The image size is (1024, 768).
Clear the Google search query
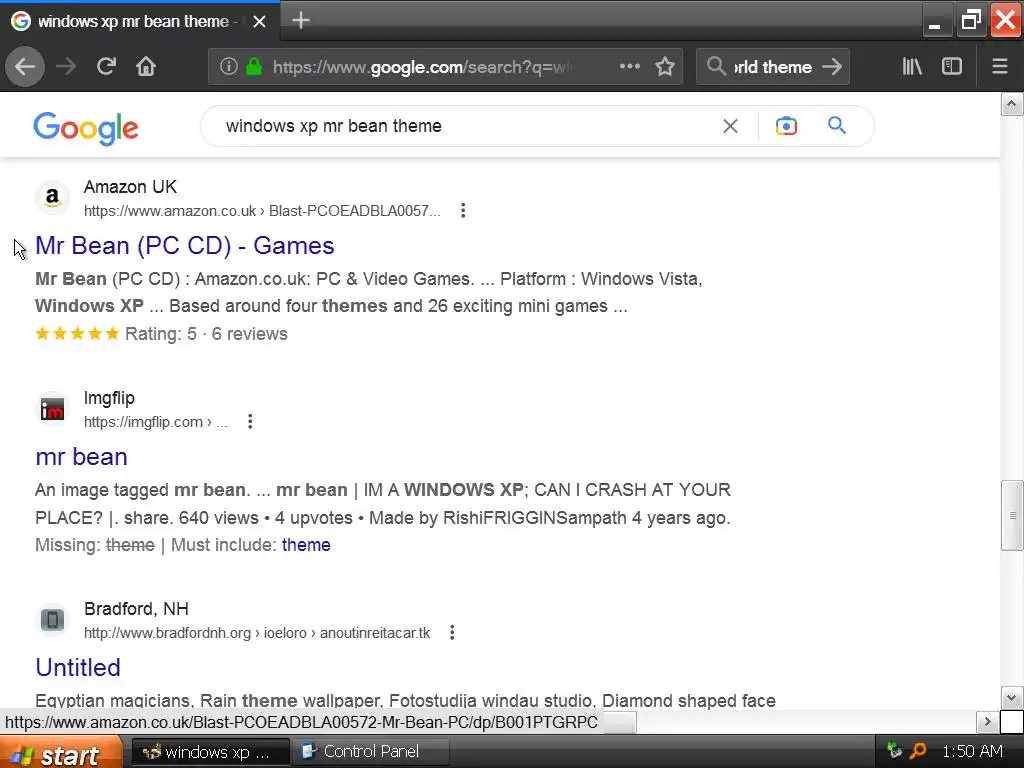[730, 126]
